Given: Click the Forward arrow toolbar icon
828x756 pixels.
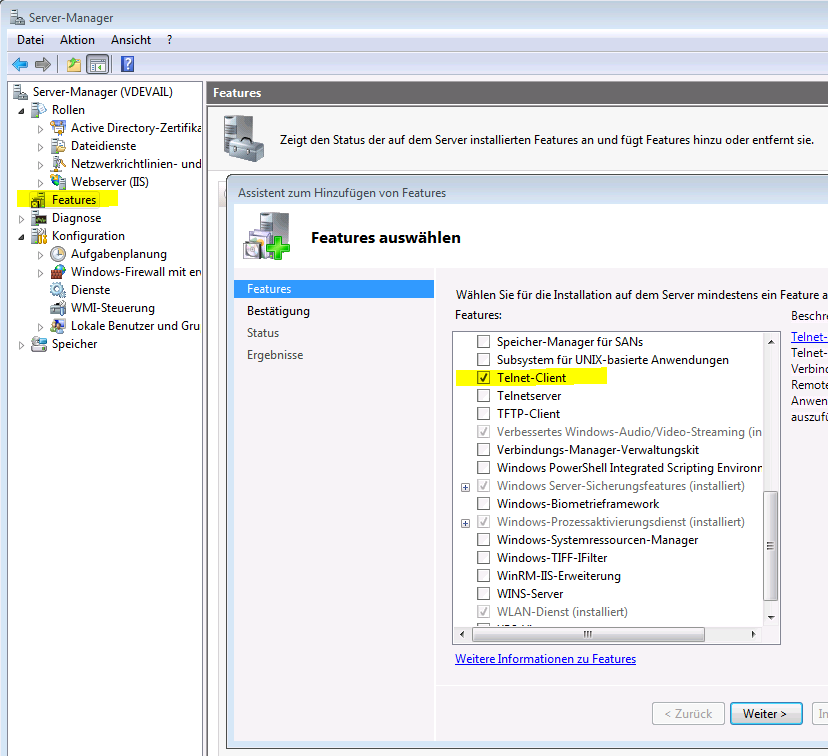Looking at the screenshot, I should pos(43,64).
